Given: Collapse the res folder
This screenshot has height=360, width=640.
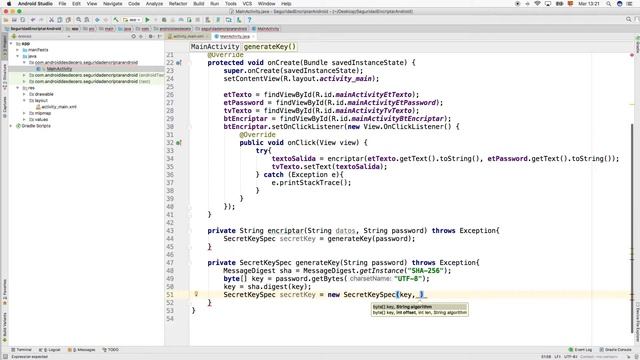Looking at the screenshot, I should pyautogui.click(x=18, y=88).
